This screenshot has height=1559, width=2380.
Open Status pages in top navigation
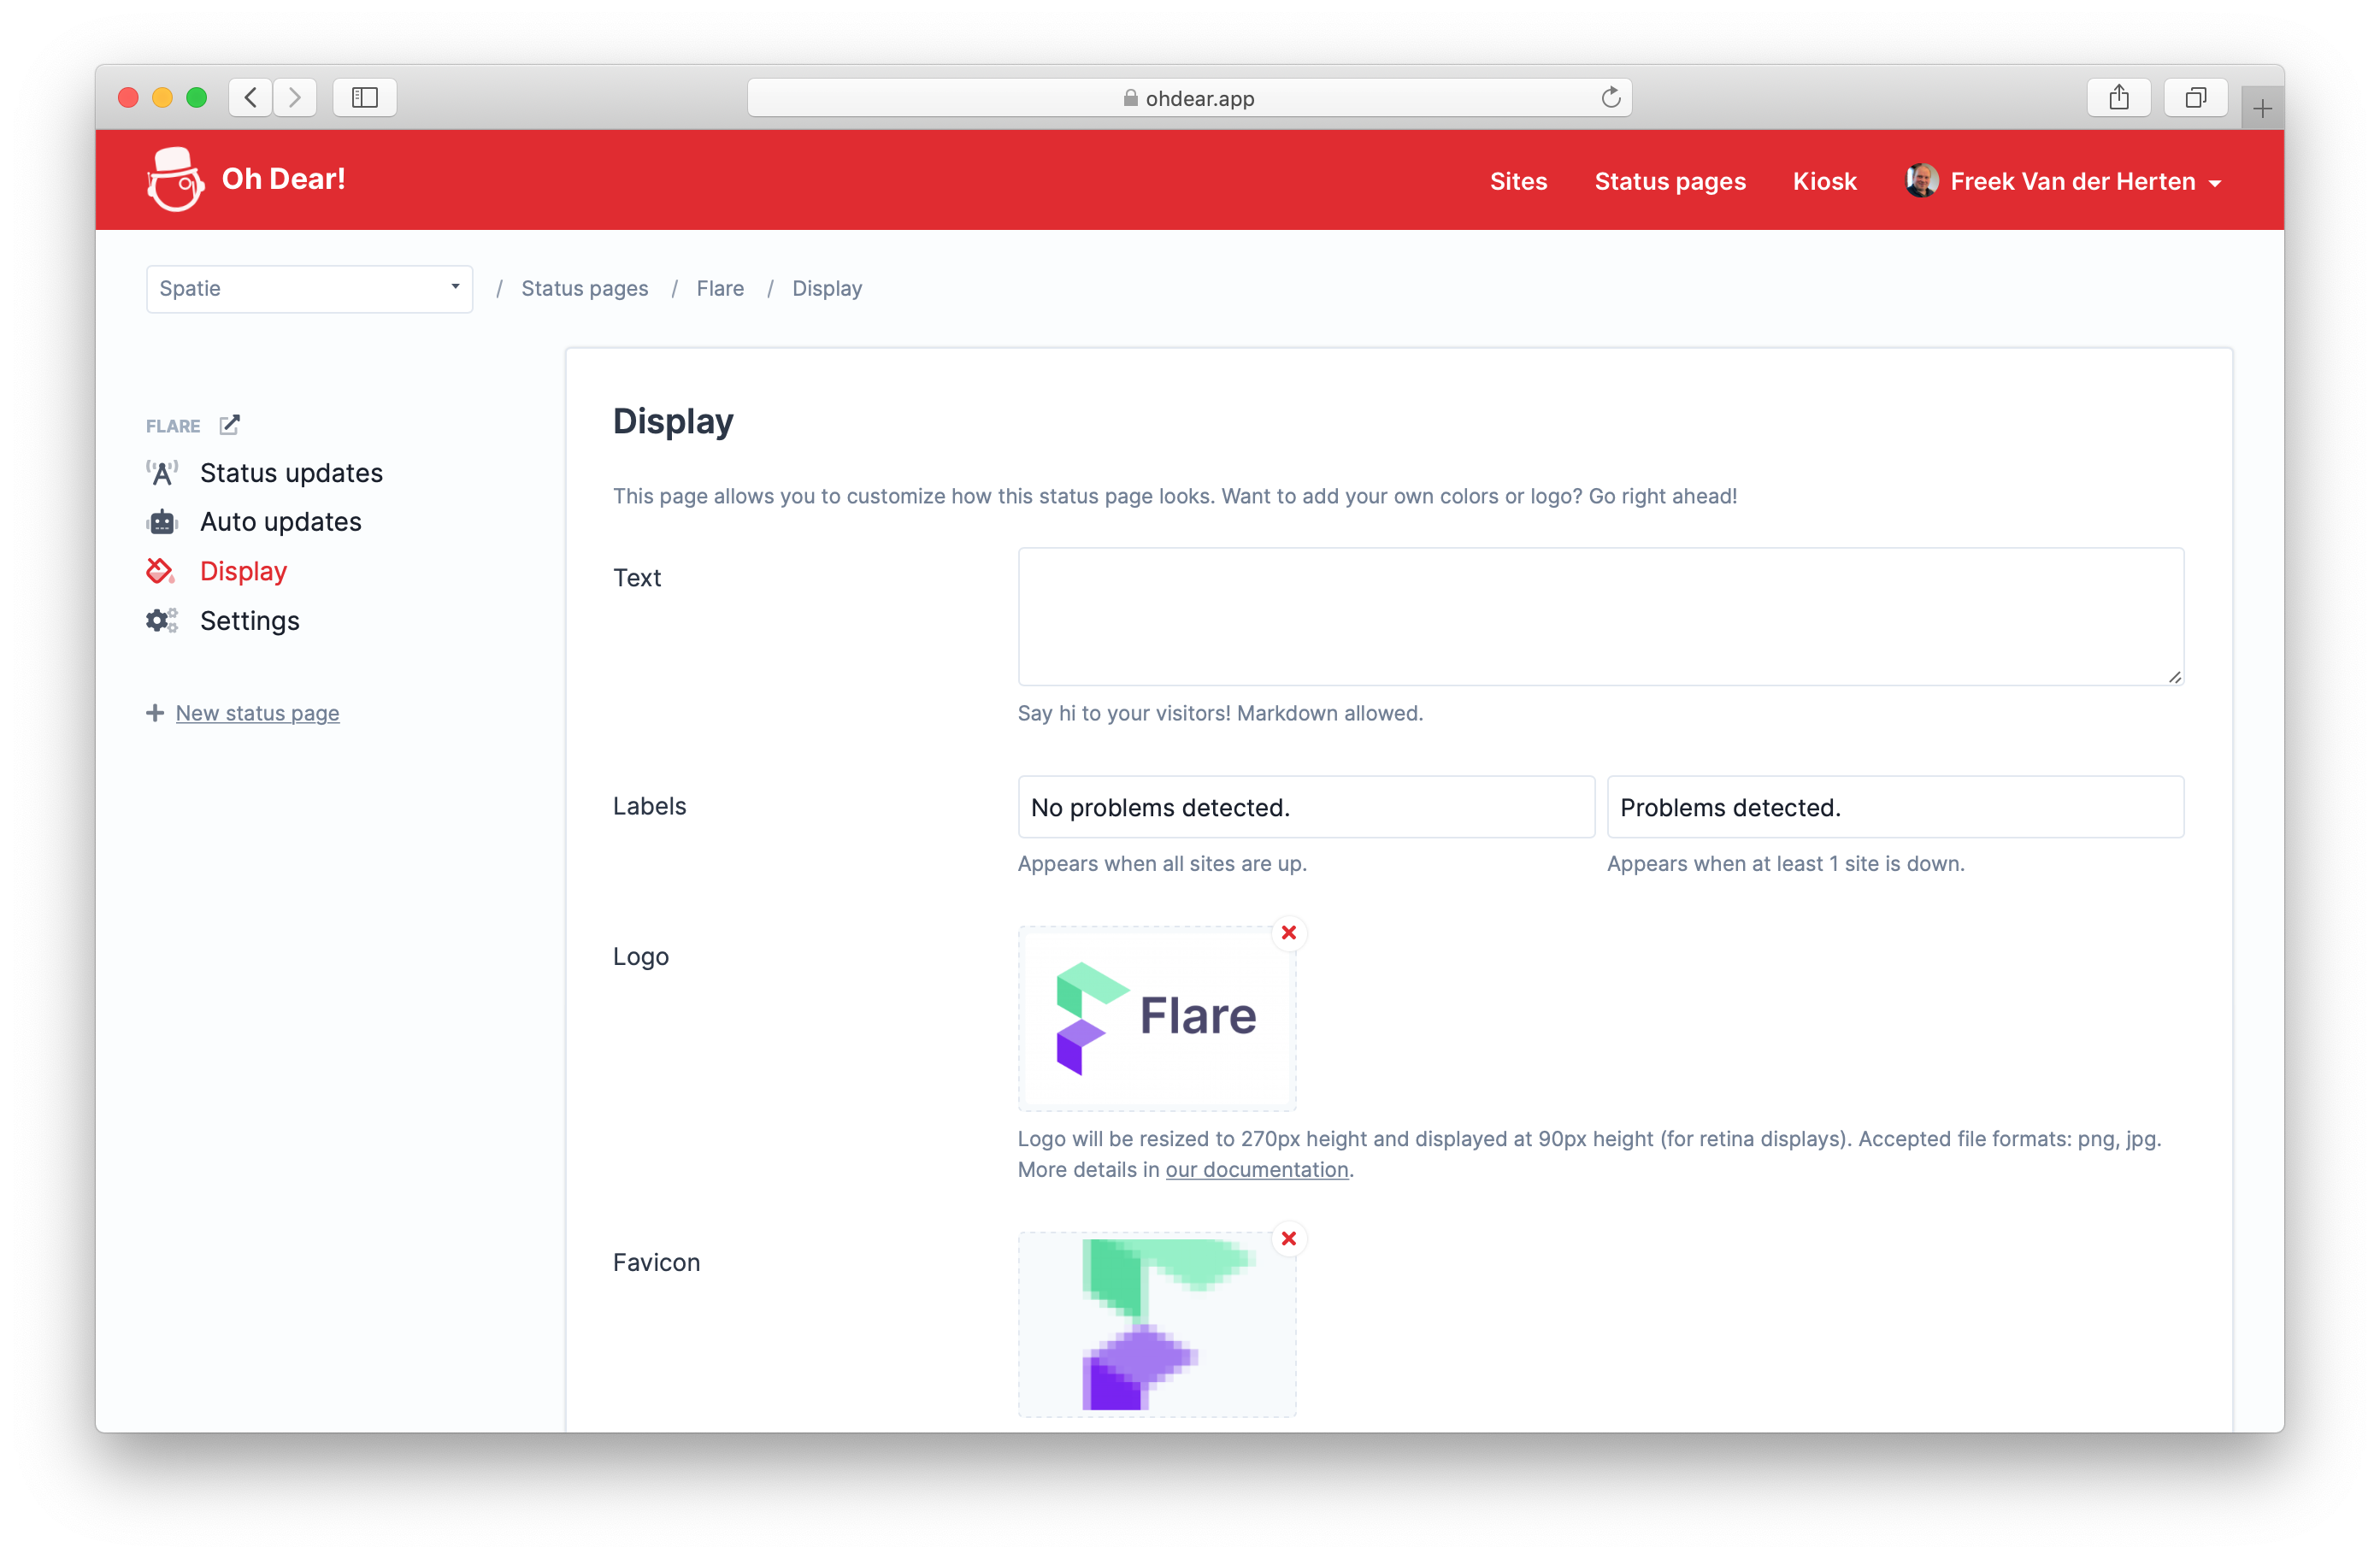1670,181
